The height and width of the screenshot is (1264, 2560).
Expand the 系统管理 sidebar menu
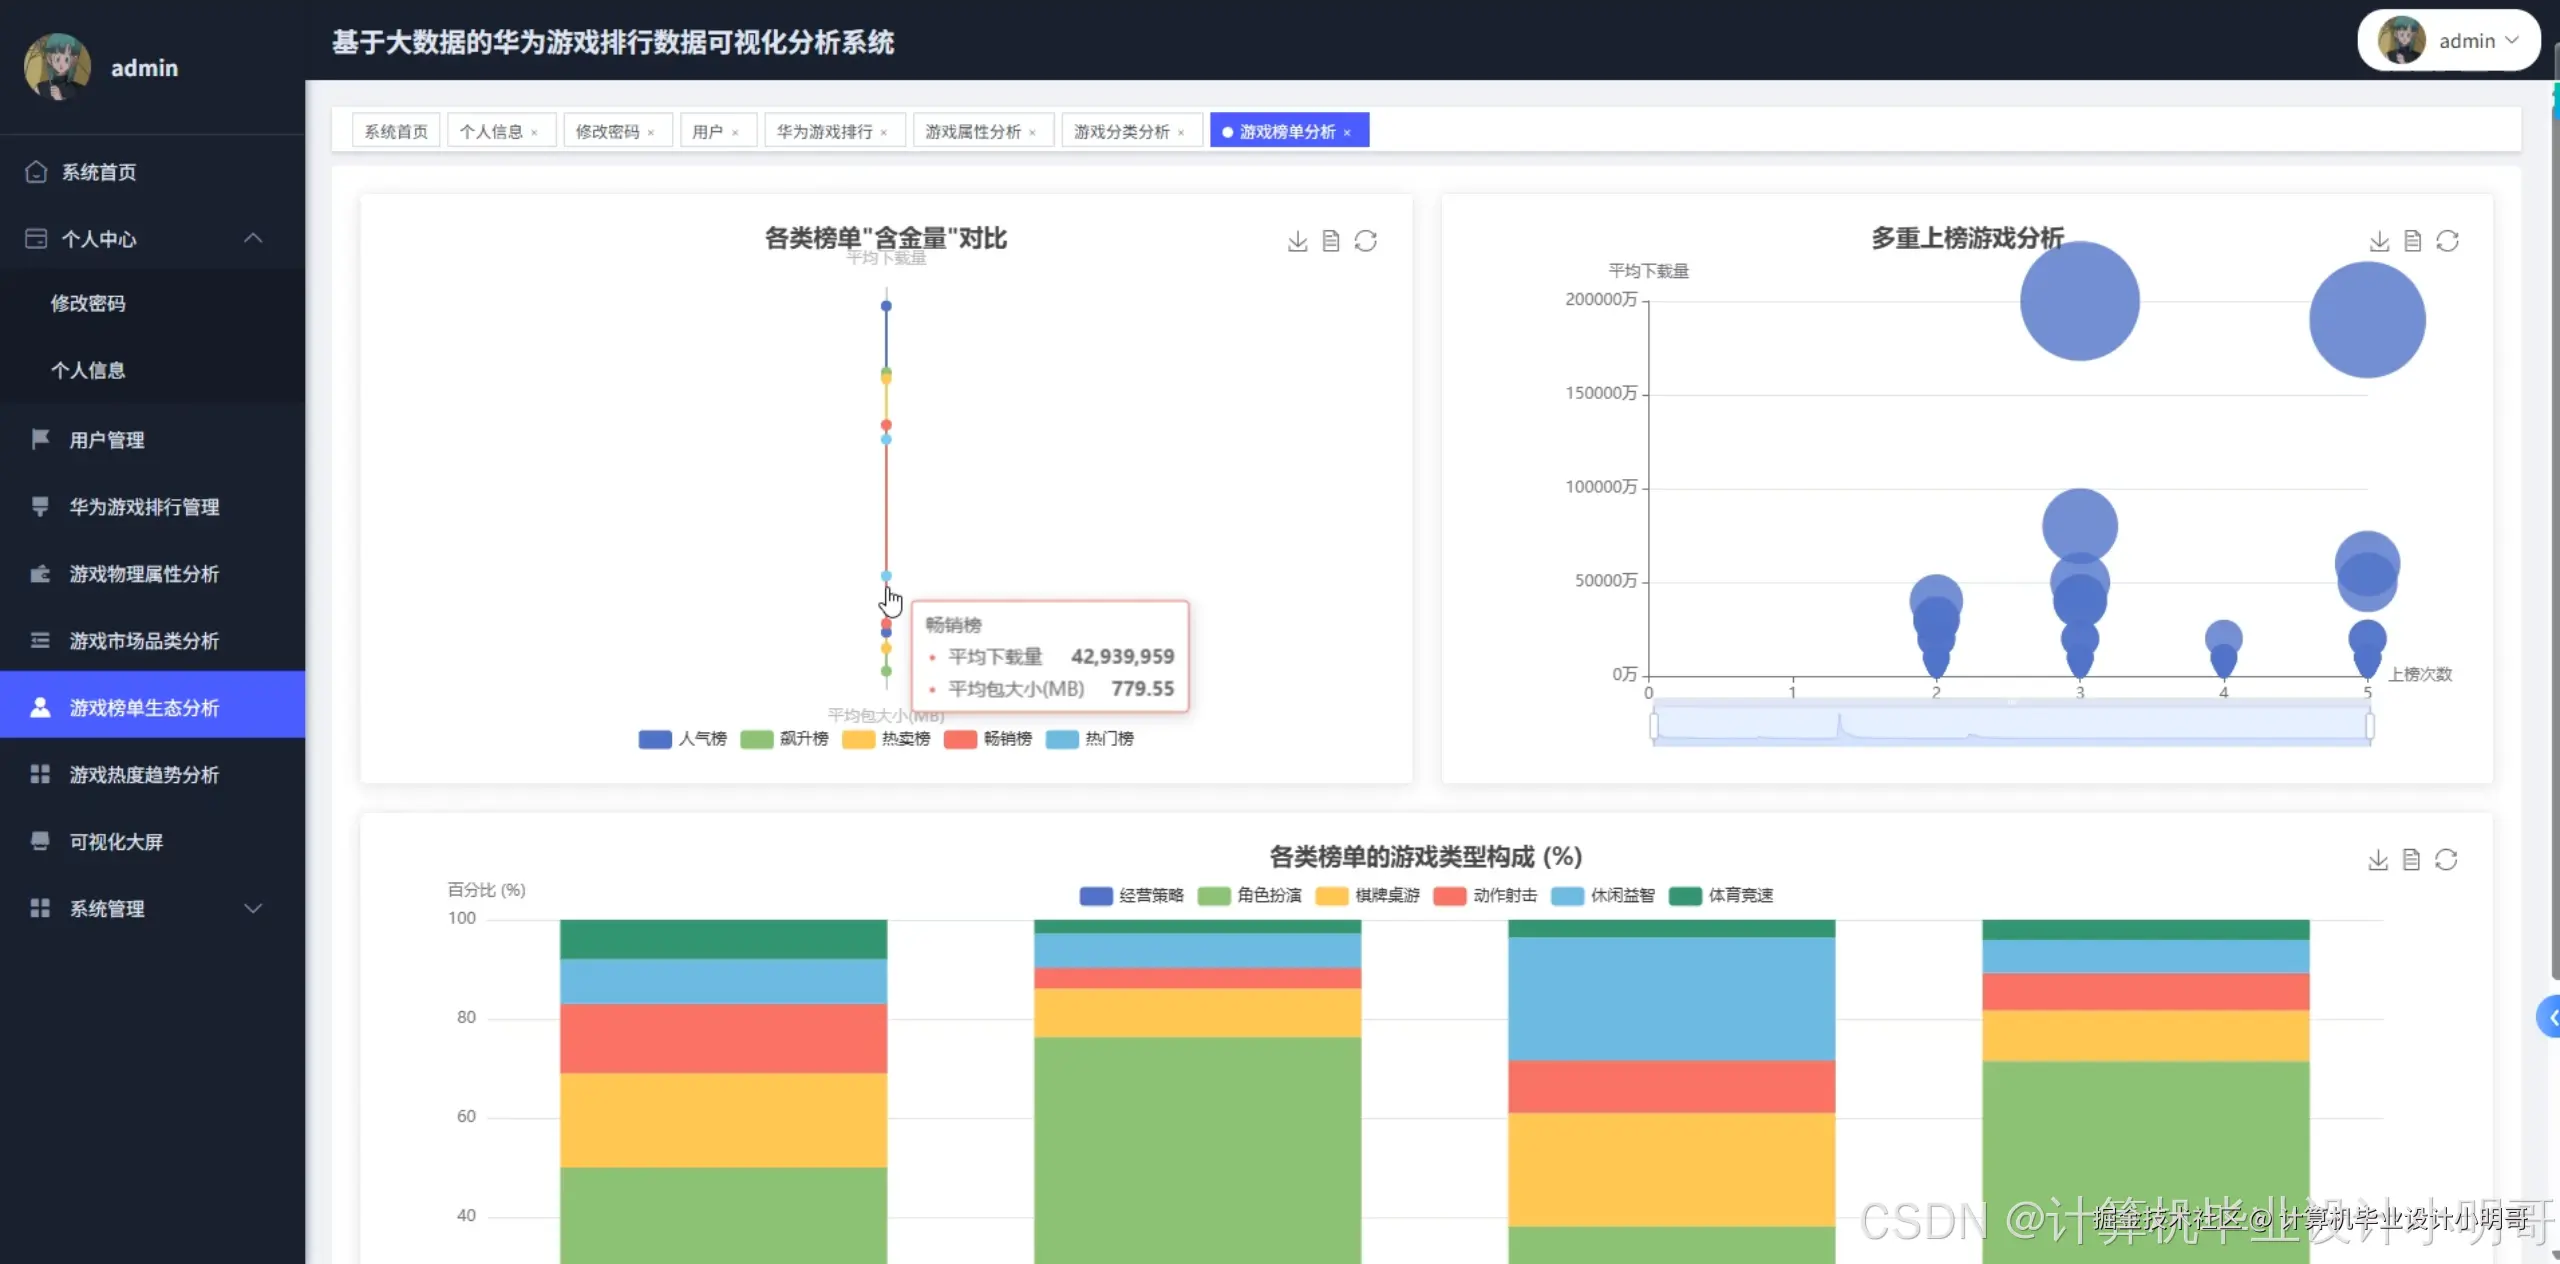[253, 908]
